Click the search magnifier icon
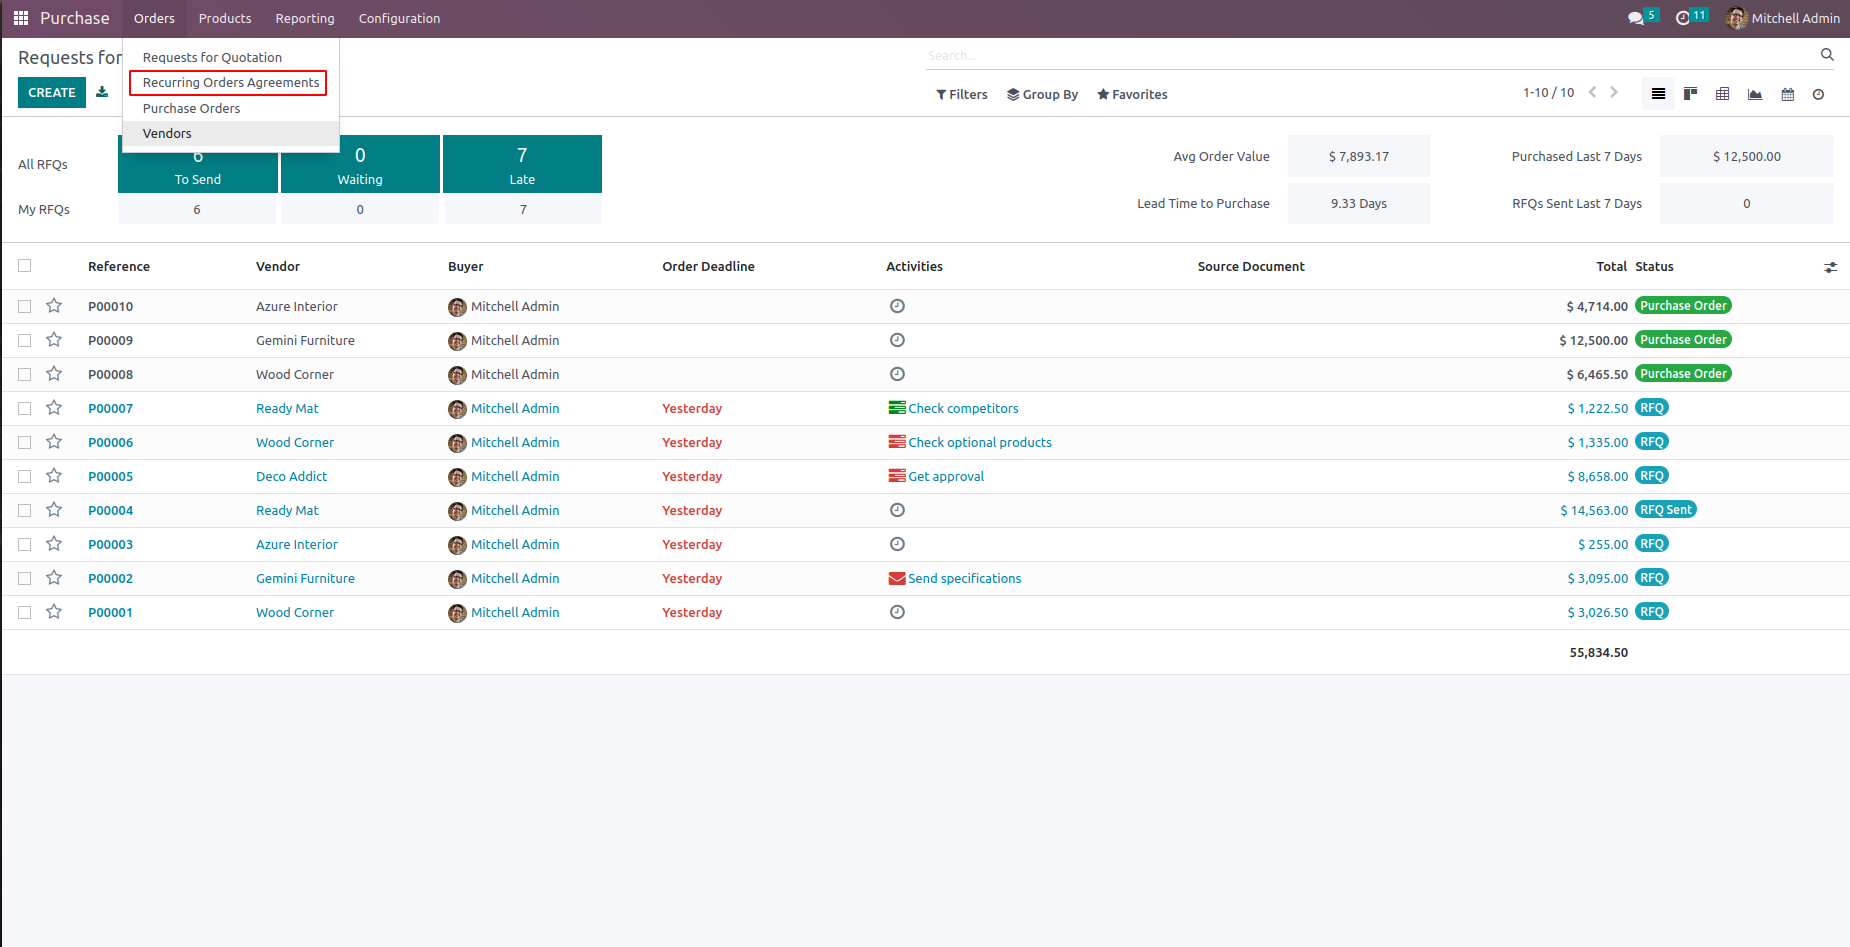Screen dimensions: 1850x947 pyautogui.click(x=1827, y=55)
